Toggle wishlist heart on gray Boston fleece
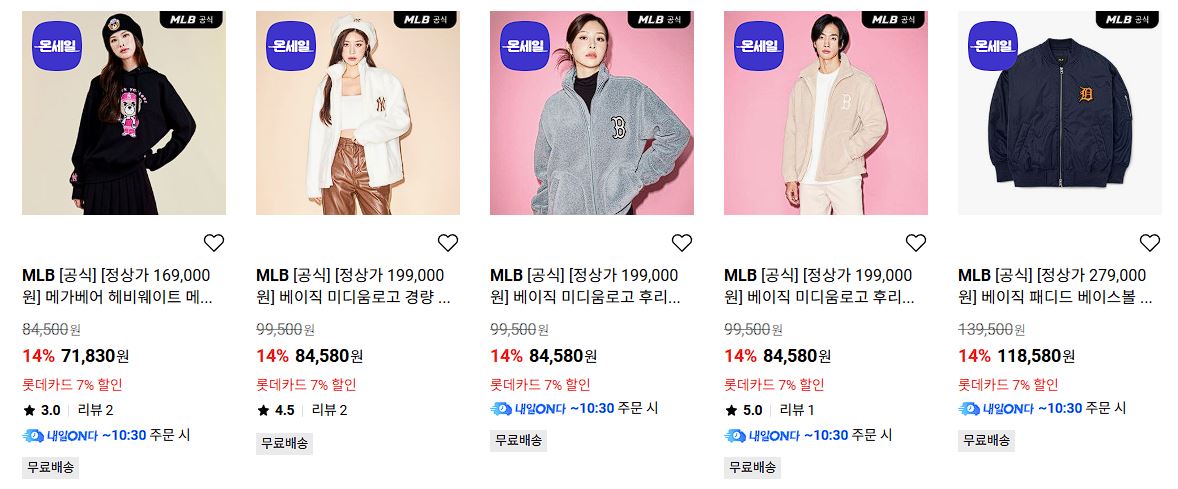The width and height of the screenshot is (1178, 489). point(681,243)
